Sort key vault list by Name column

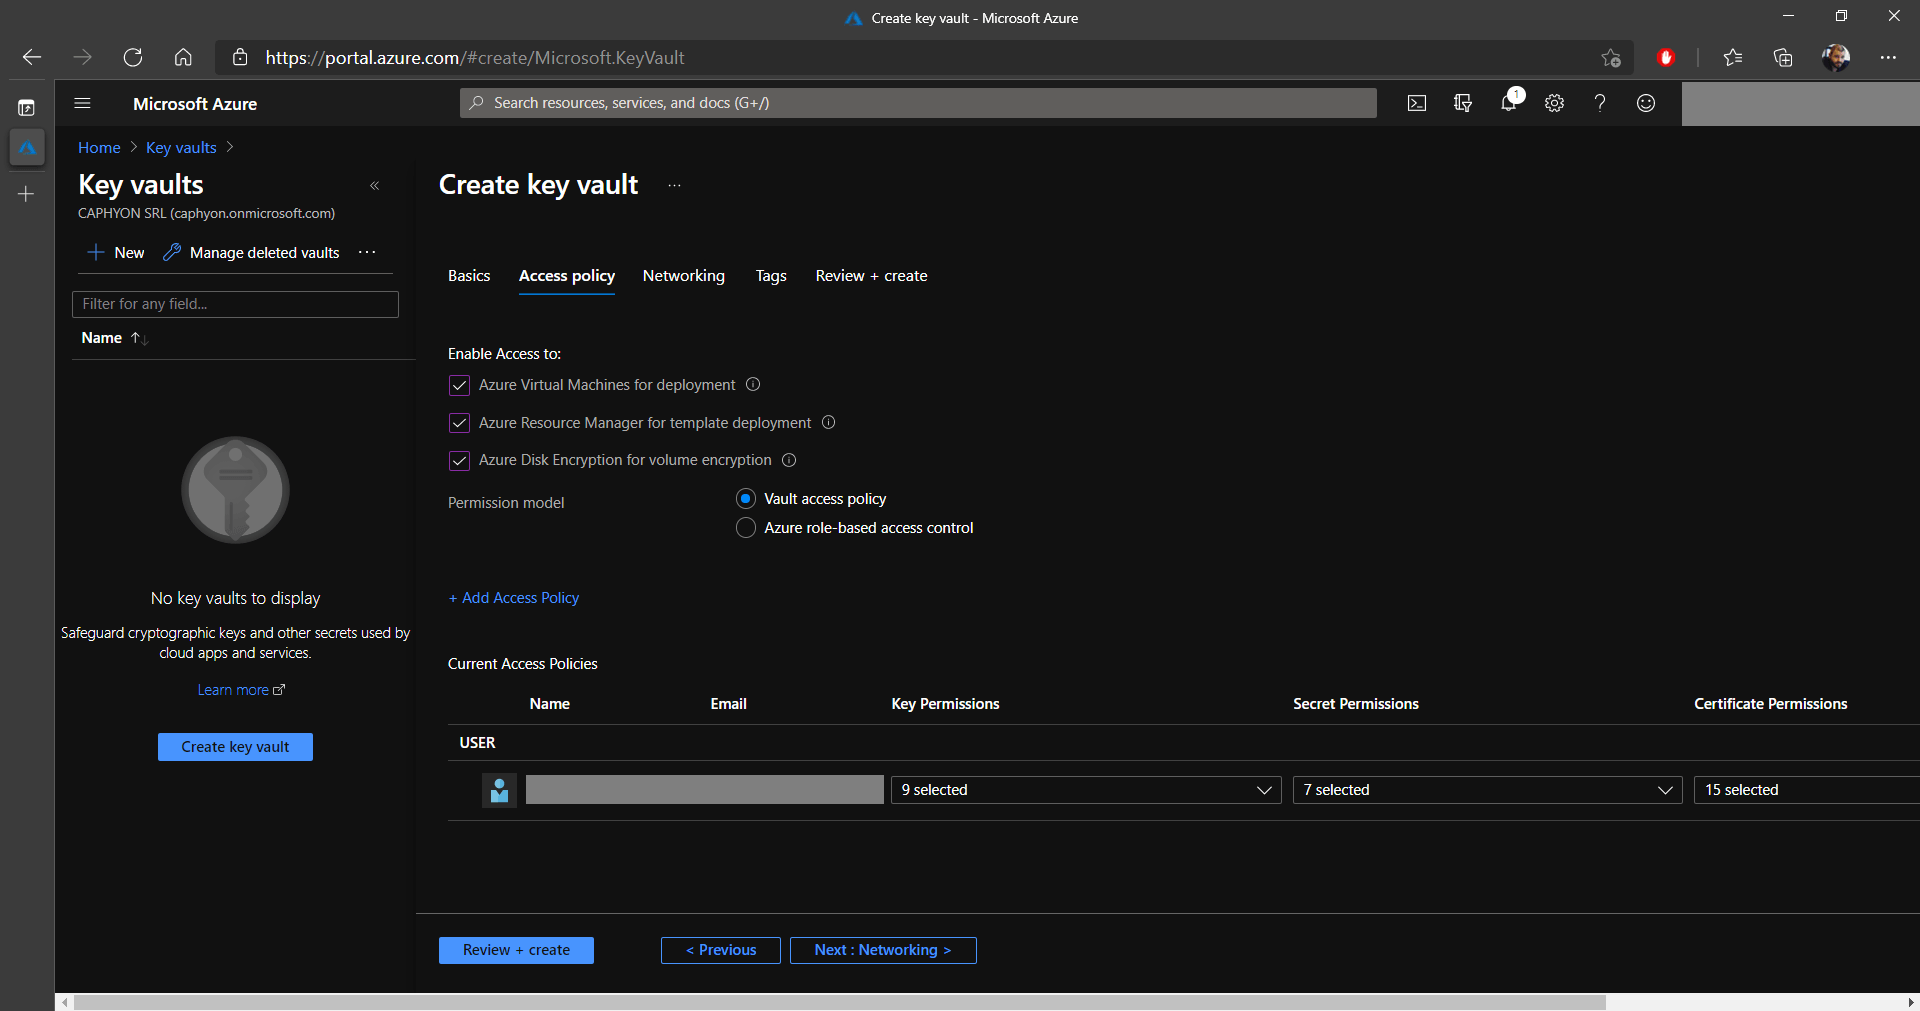[x=114, y=338]
